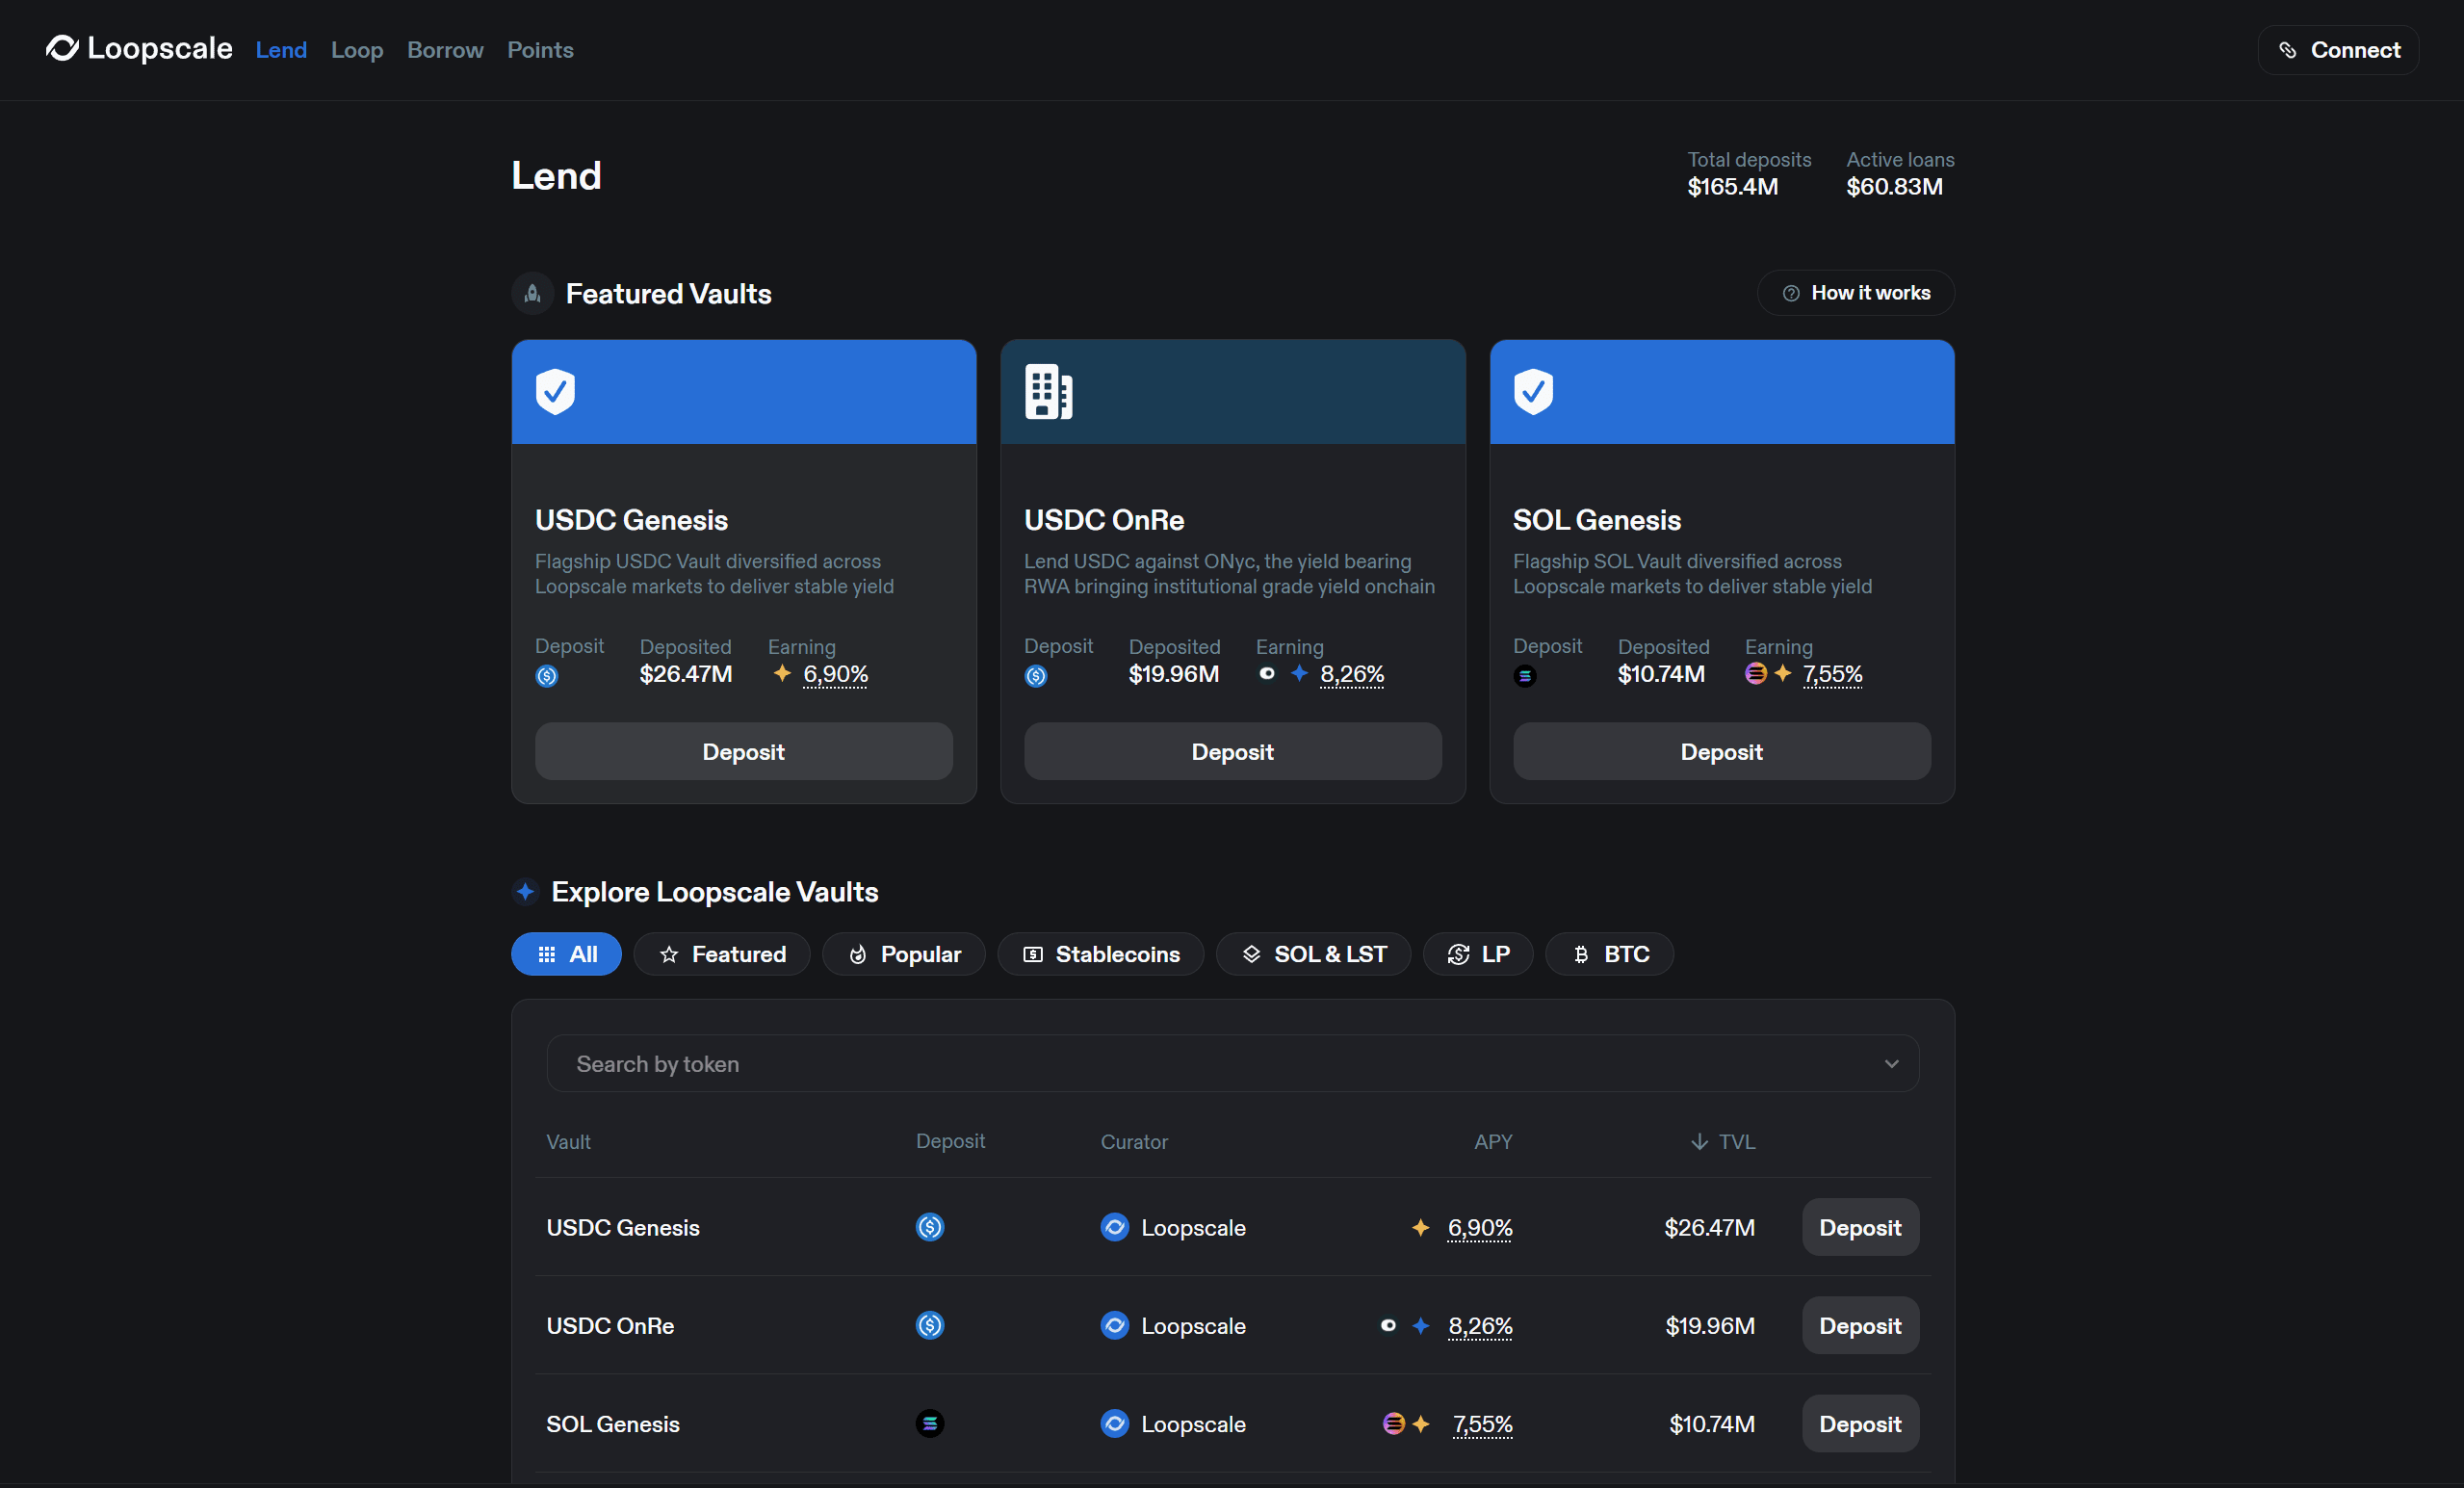
Task: Click SOL token icon in SOL Genesis row
Action: tap(929, 1423)
